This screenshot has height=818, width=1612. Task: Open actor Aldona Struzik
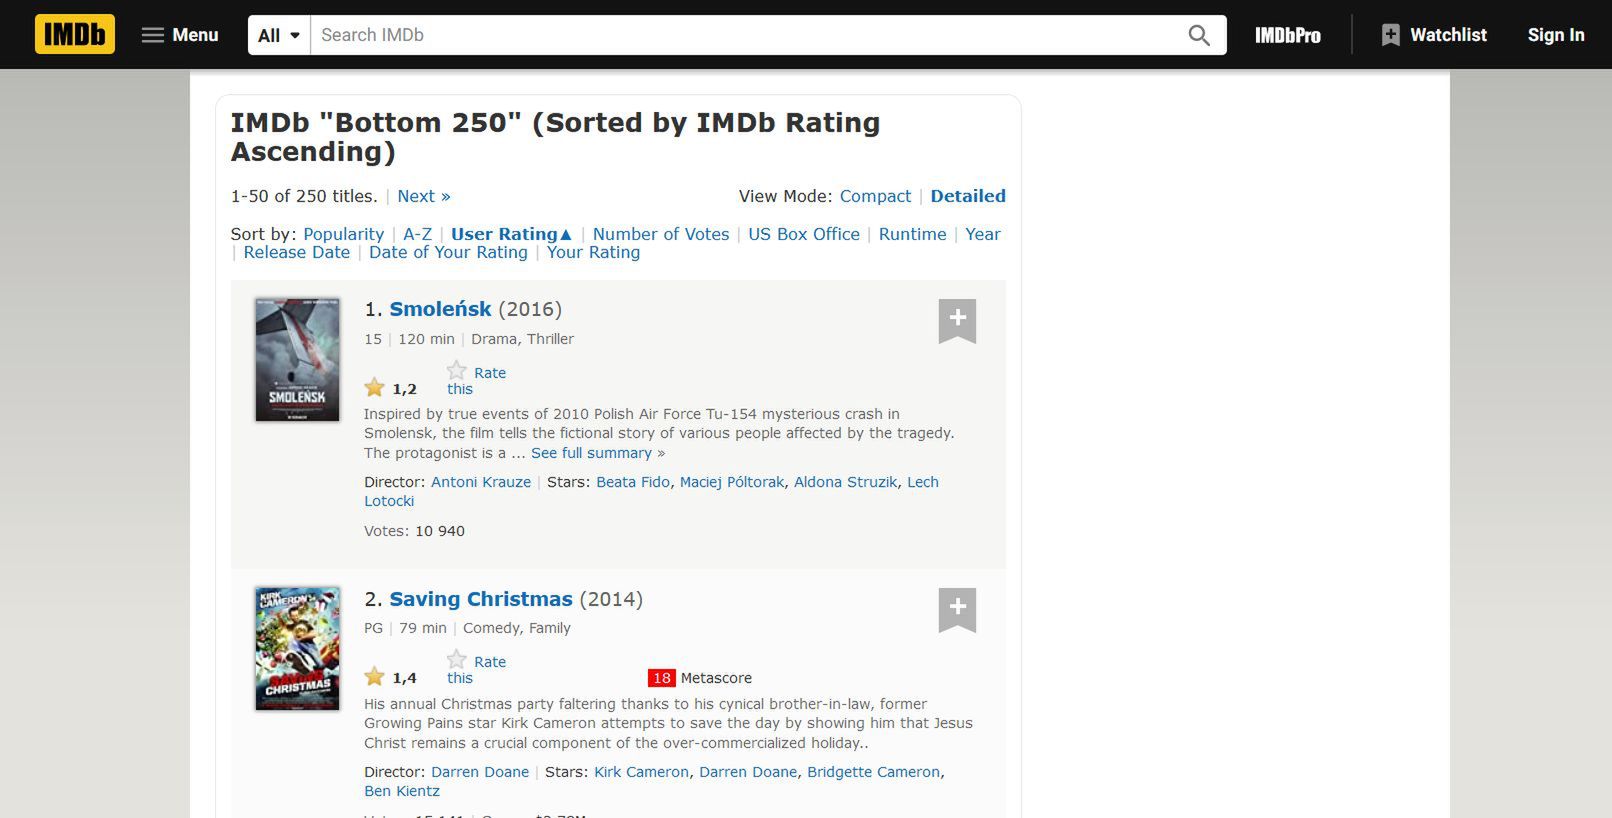(x=845, y=482)
